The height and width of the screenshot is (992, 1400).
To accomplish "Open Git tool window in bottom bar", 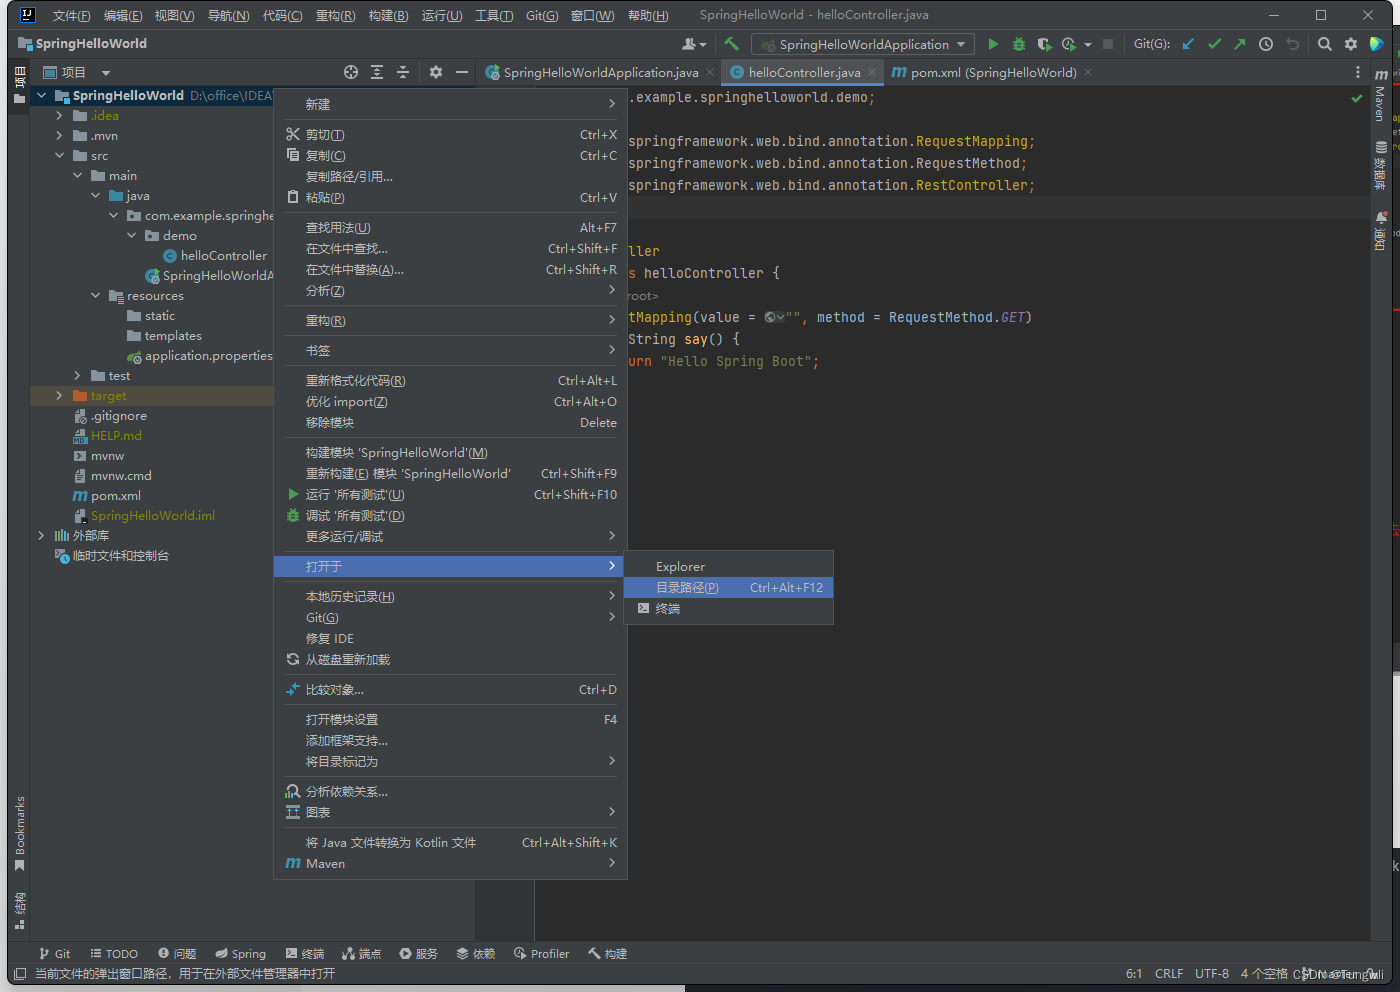I will (x=55, y=954).
